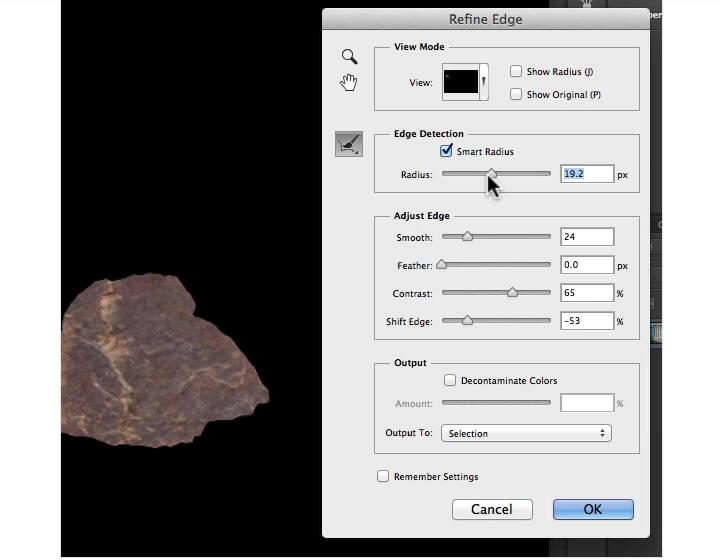Click the Feather slider handle
The width and height of the screenshot is (720, 560).
pyautogui.click(x=442, y=265)
